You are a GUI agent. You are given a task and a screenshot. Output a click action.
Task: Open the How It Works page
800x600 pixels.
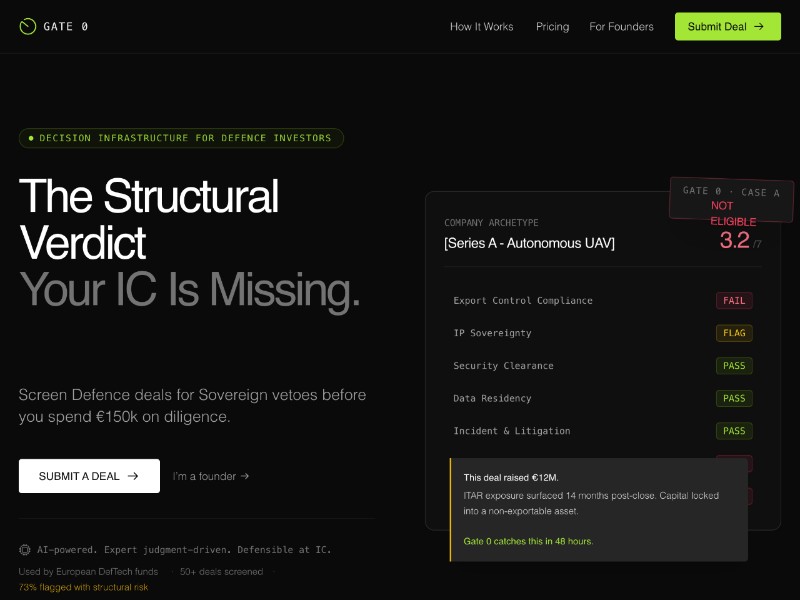point(481,27)
